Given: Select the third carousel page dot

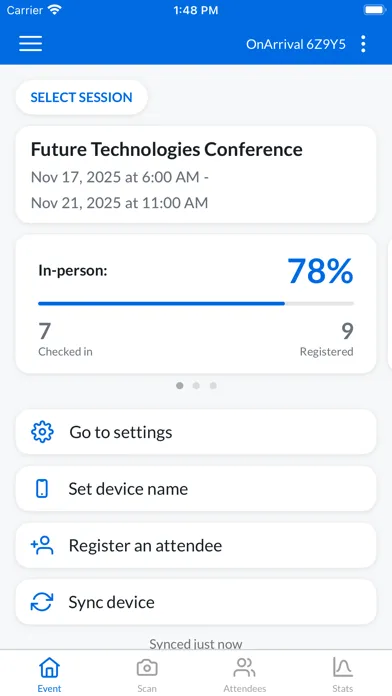Looking at the screenshot, I should (213, 386).
